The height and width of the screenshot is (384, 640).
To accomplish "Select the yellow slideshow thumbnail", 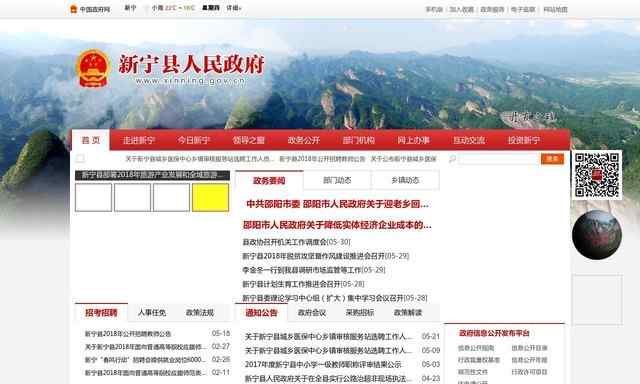I will tap(211, 198).
